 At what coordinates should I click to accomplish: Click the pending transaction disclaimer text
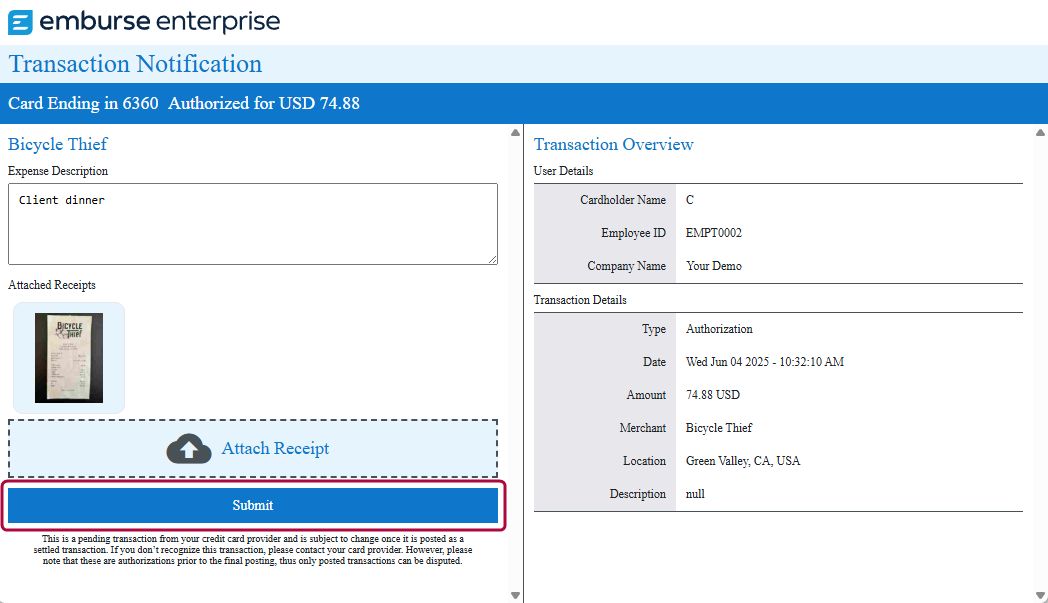(253, 550)
